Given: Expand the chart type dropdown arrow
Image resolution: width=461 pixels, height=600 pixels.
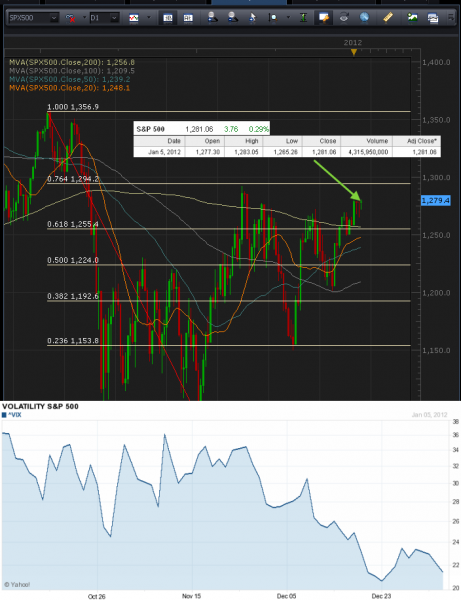Looking at the screenshot, I should coord(149,18).
